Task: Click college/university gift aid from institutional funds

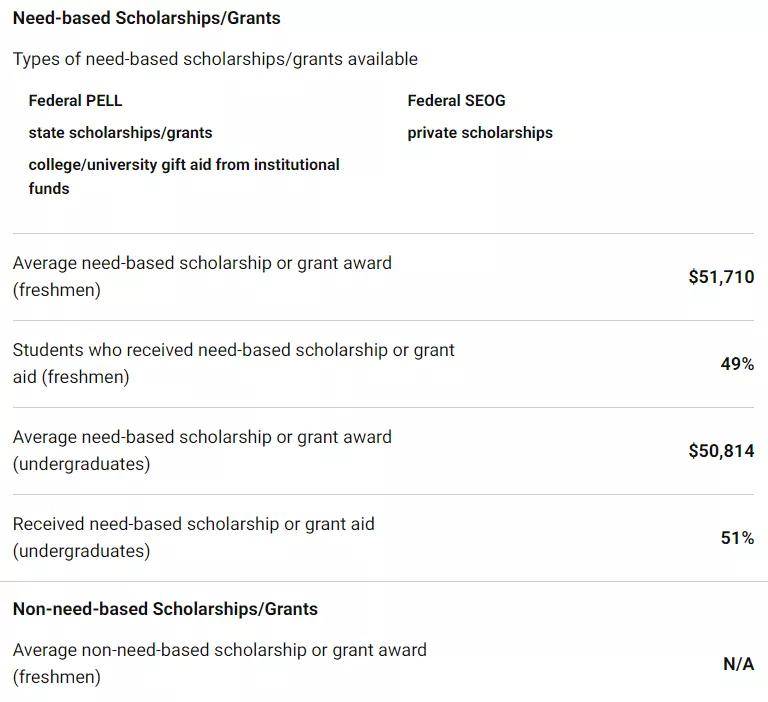Action: point(184,176)
